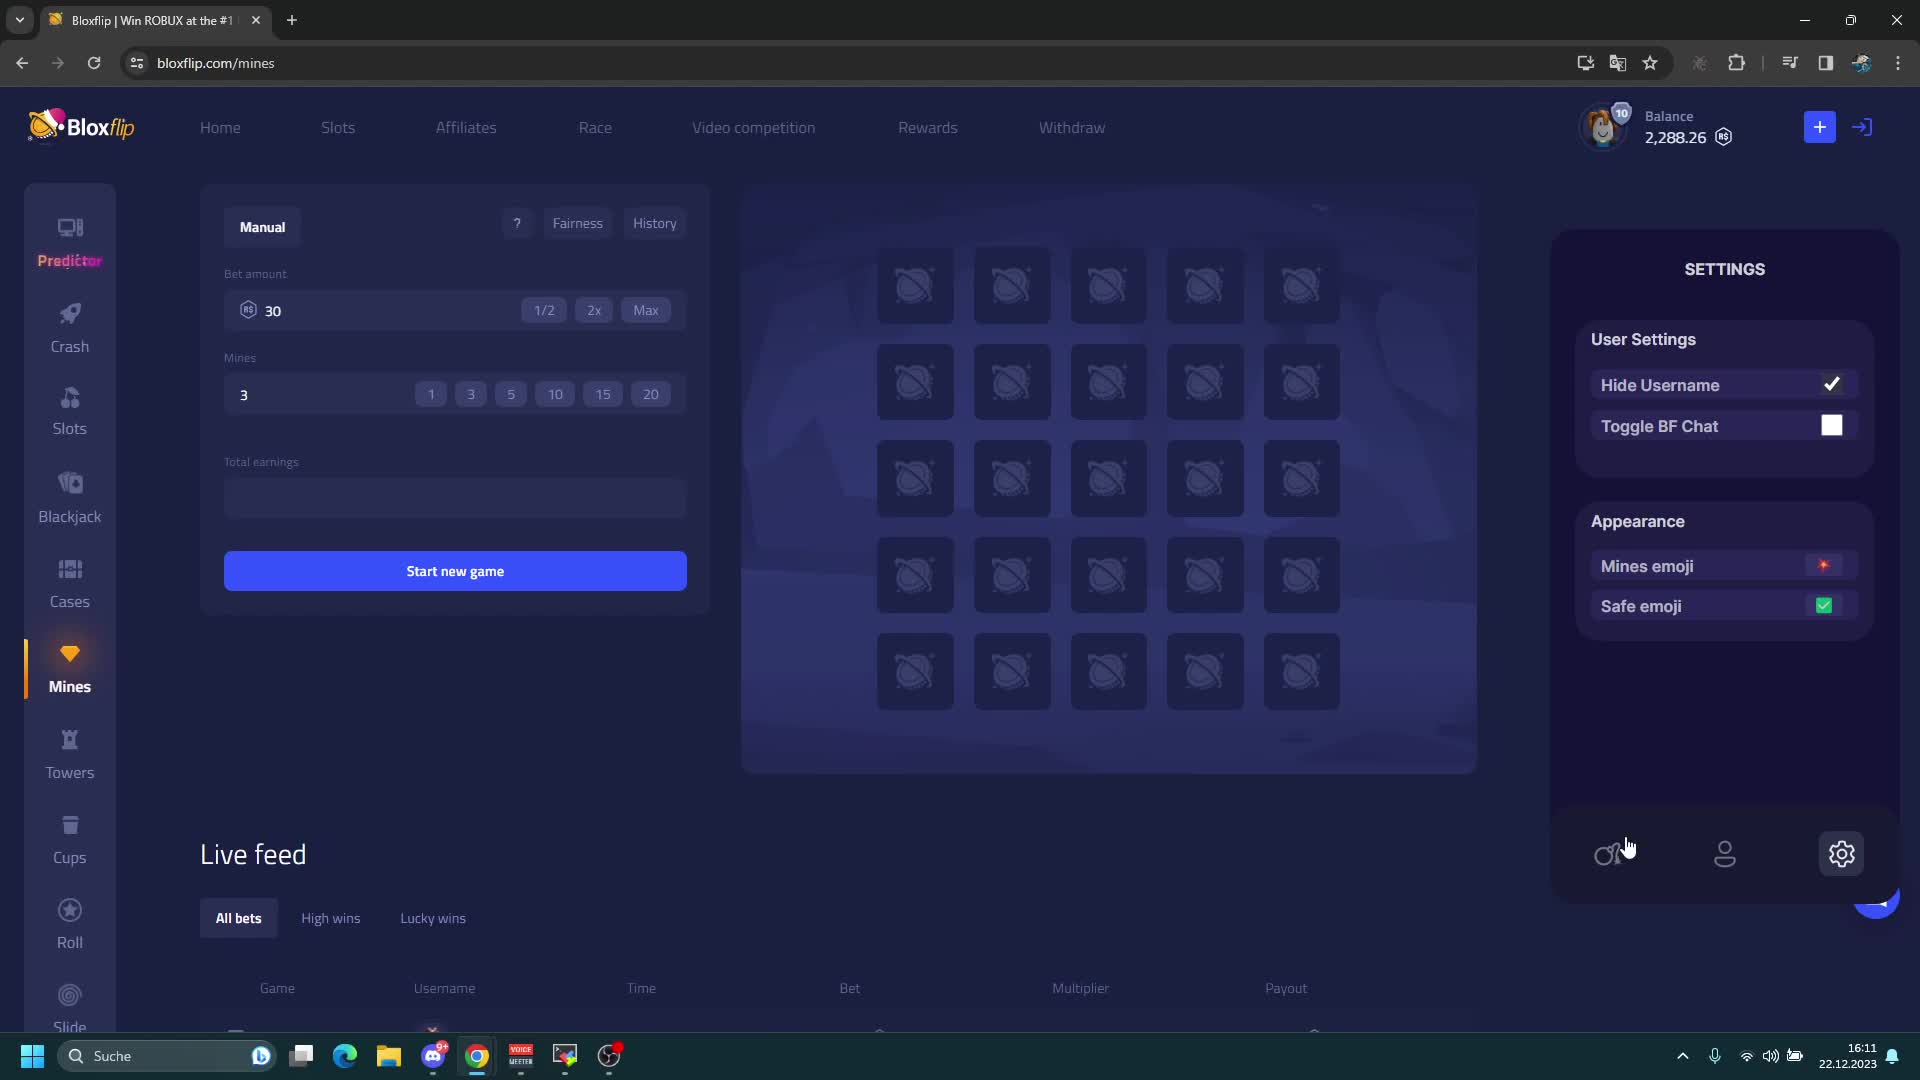The height and width of the screenshot is (1080, 1920).
Task: Open the Towers game in sidebar
Action: click(x=69, y=754)
